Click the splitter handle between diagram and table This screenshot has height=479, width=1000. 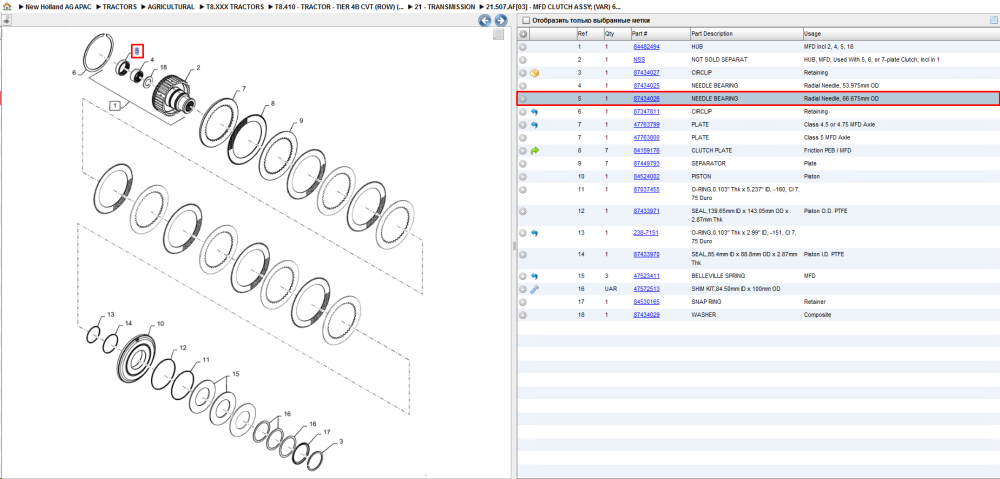513,246
